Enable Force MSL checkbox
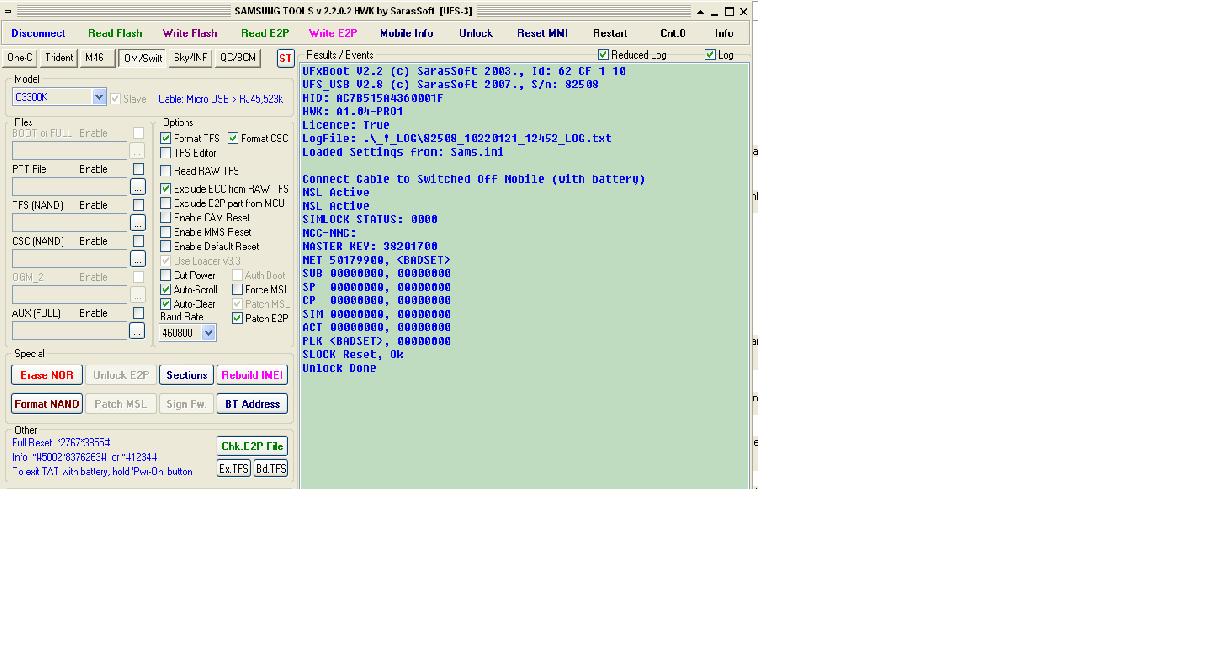 coord(238,290)
